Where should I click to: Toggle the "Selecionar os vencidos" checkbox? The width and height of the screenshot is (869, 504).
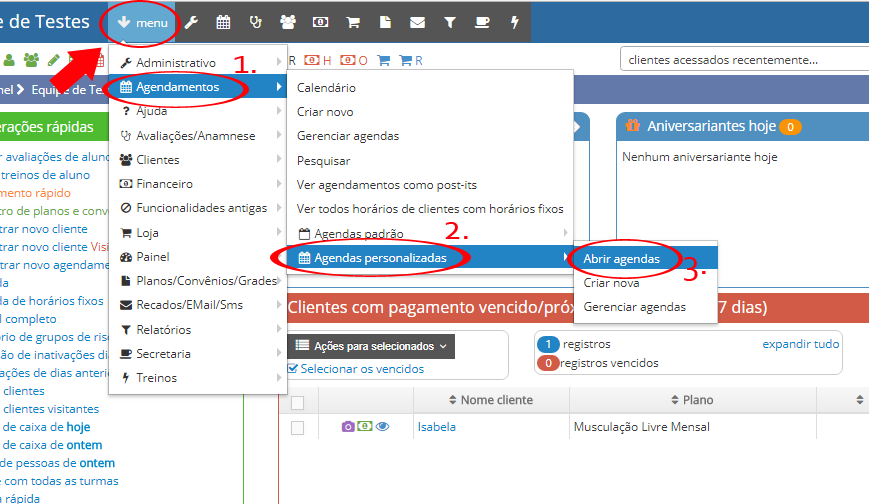[293, 369]
